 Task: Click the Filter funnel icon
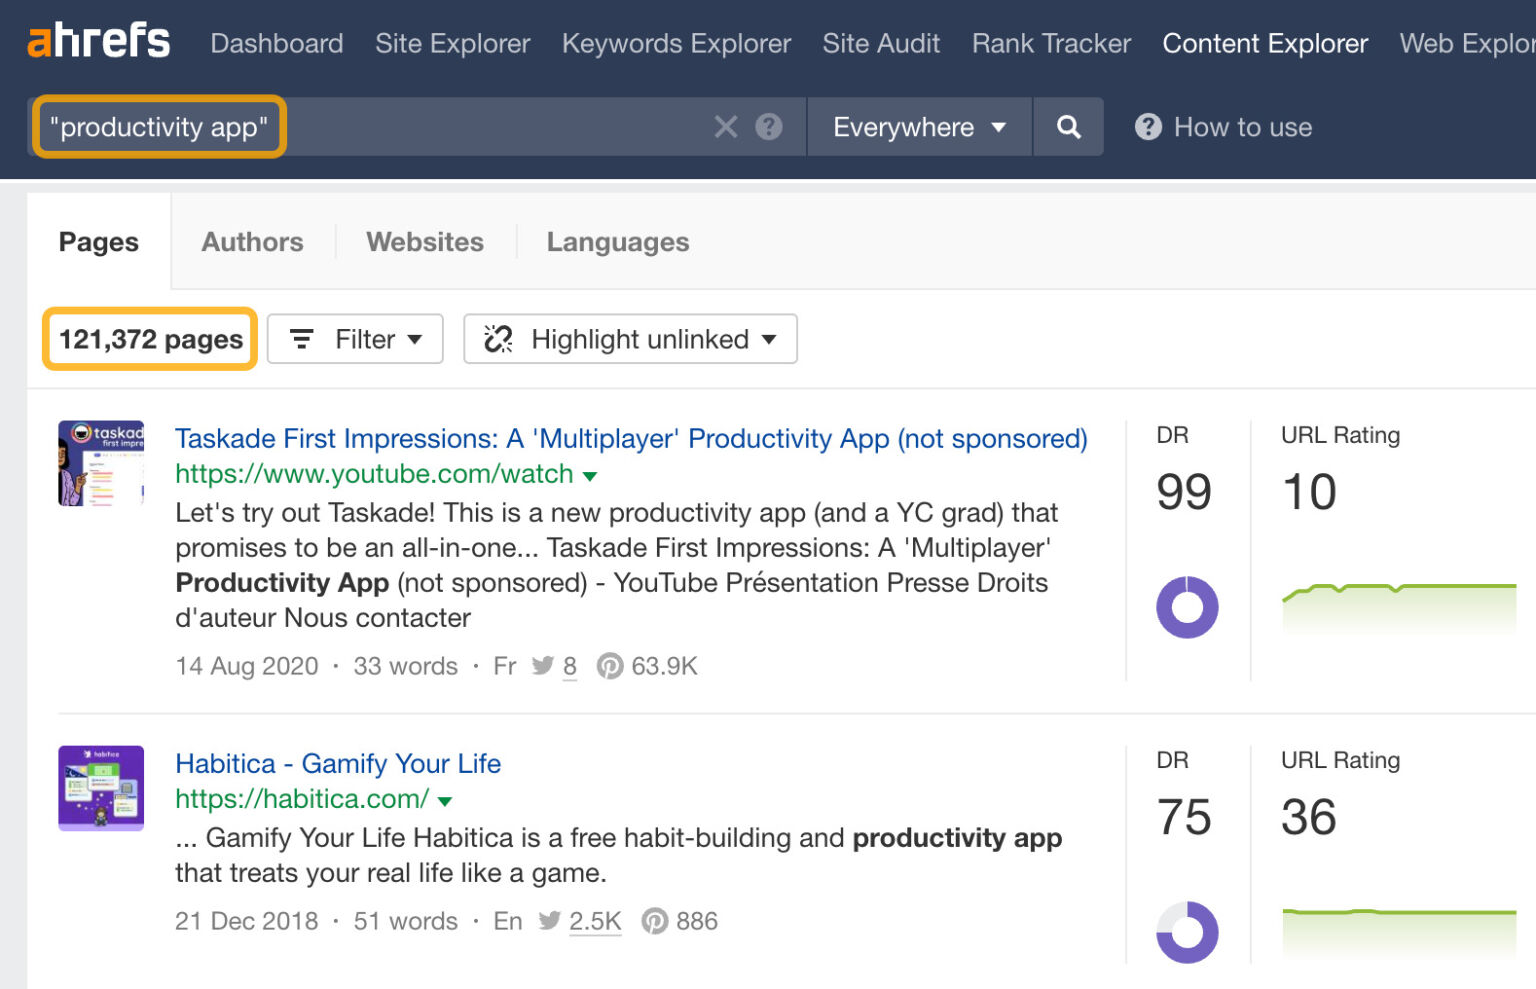click(303, 339)
